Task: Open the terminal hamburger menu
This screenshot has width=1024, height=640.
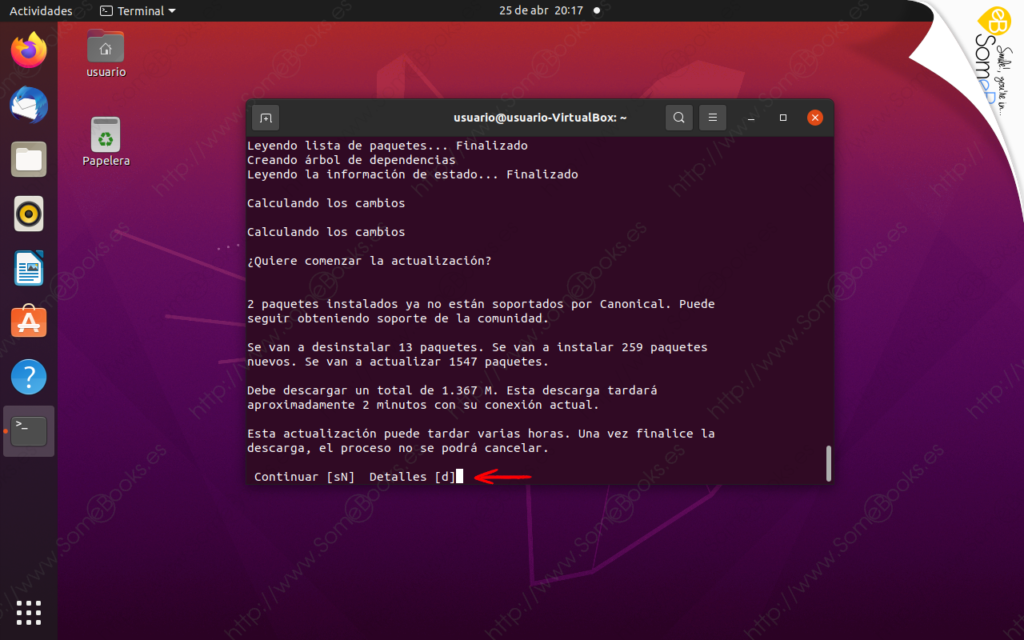Action: (x=712, y=118)
